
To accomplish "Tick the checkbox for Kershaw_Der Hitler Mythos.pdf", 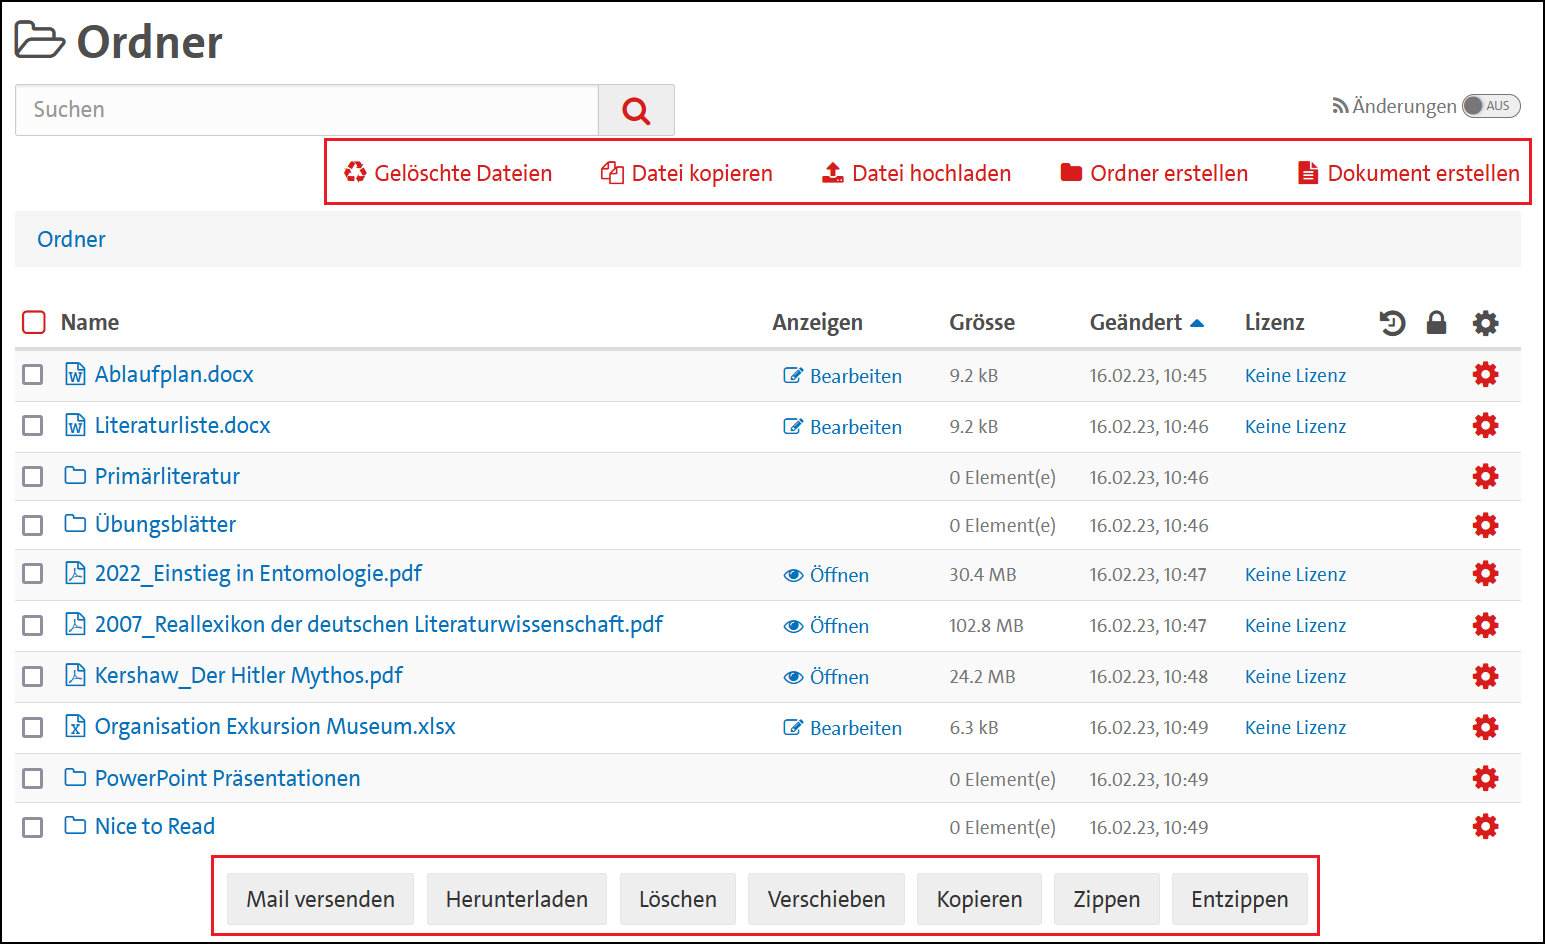I will click(33, 677).
